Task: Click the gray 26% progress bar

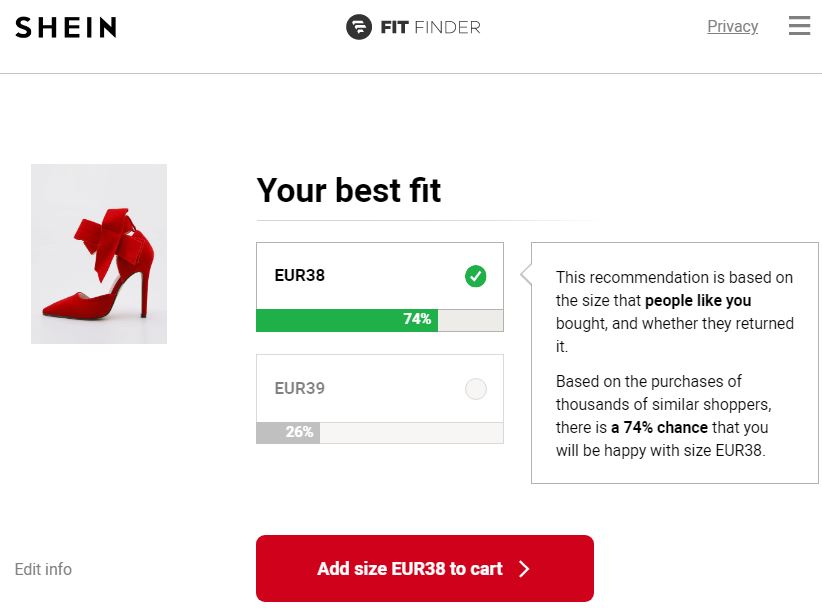Action: tap(288, 432)
